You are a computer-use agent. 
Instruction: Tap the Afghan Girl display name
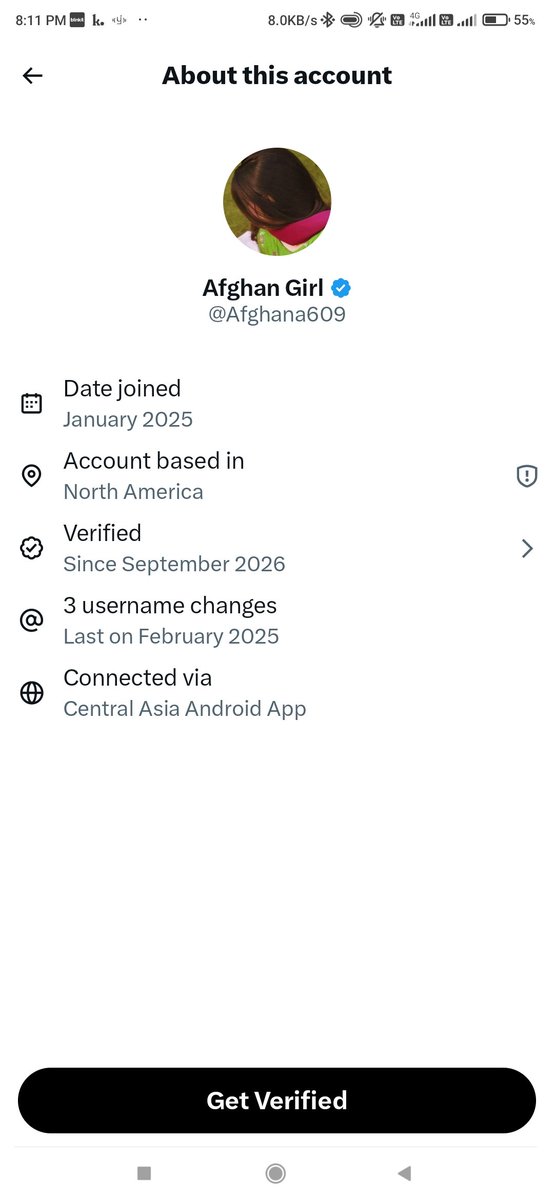263,288
